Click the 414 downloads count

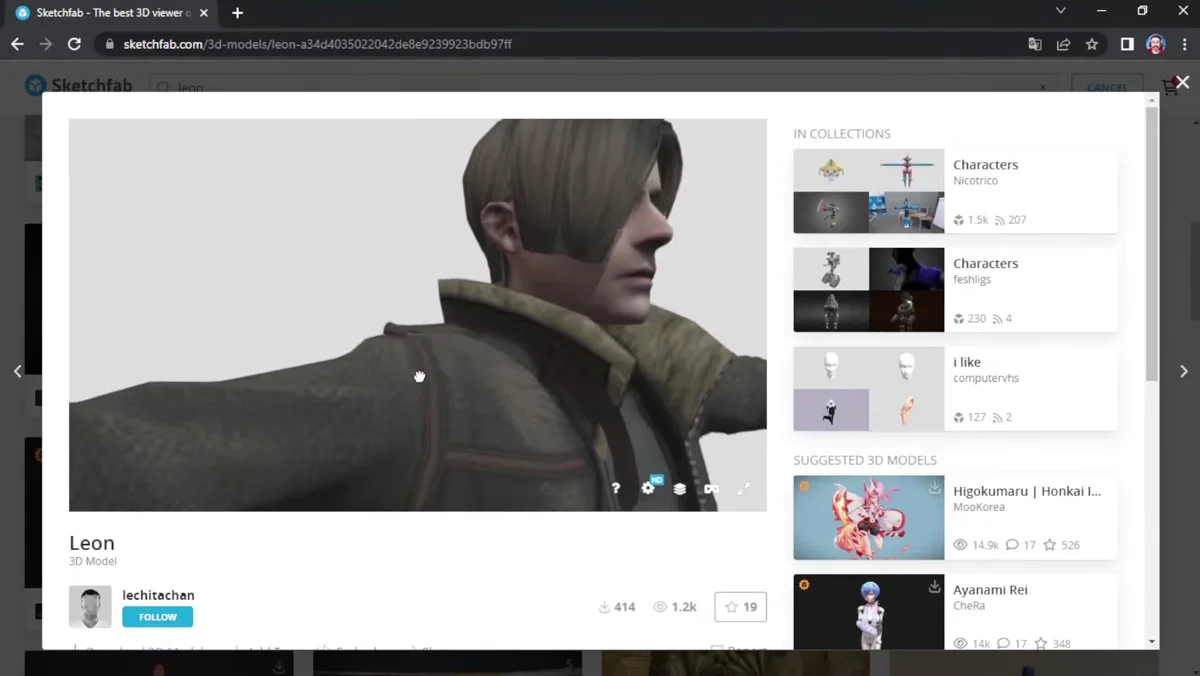(x=617, y=607)
